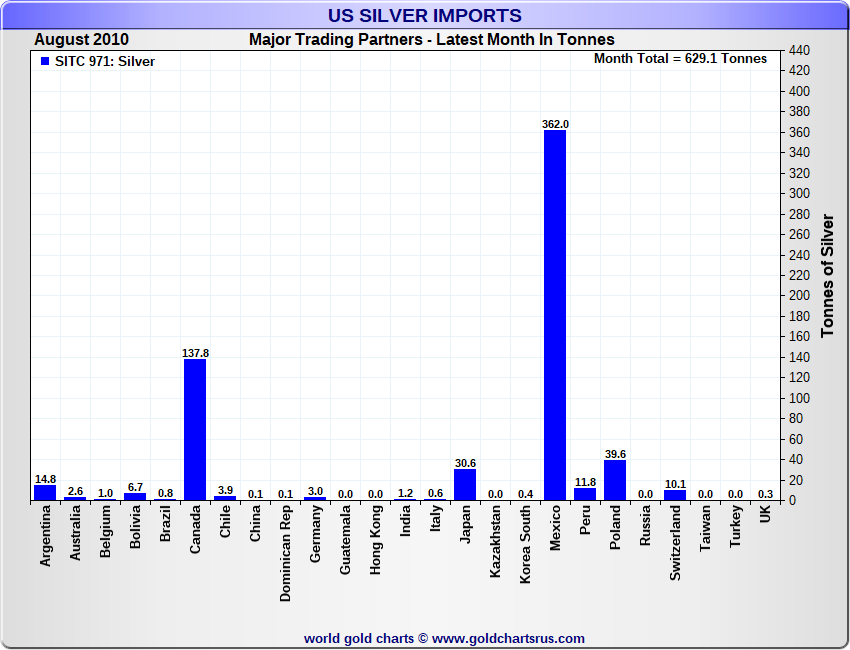850x650 pixels.
Task: Click the 440 mark on the y-axis
Action: 800,50
